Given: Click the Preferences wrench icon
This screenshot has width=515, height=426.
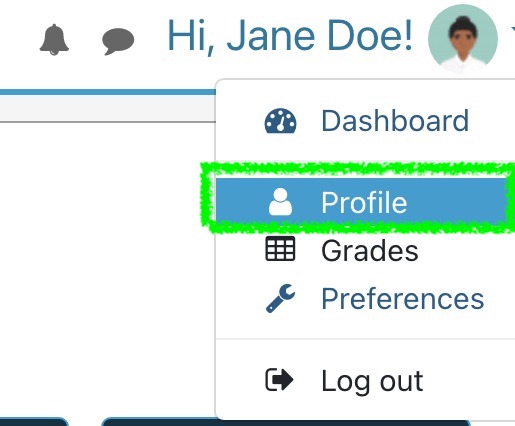Looking at the screenshot, I should tap(280, 298).
